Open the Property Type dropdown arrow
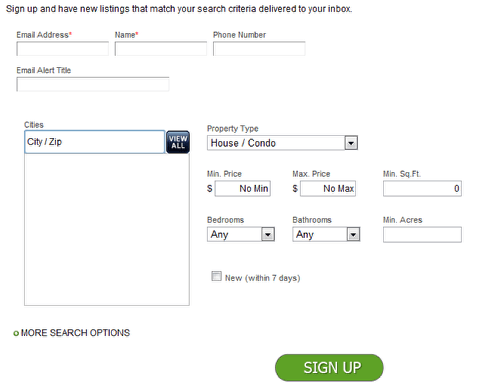This screenshot has width=480, height=383. click(351, 143)
